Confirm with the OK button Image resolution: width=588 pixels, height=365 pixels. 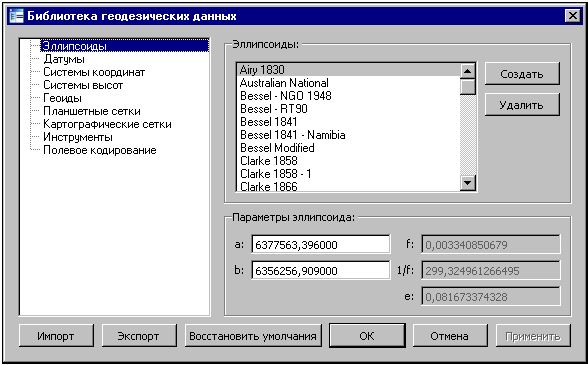pos(367,336)
